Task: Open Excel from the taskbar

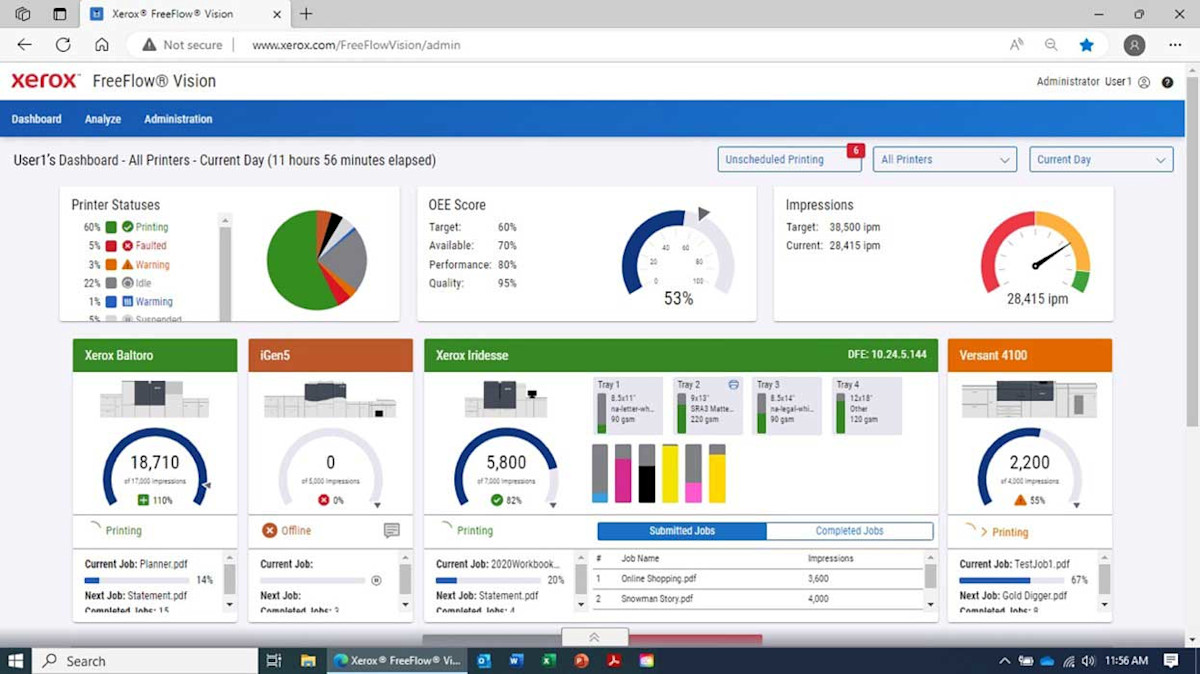Action: click(x=549, y=661)
